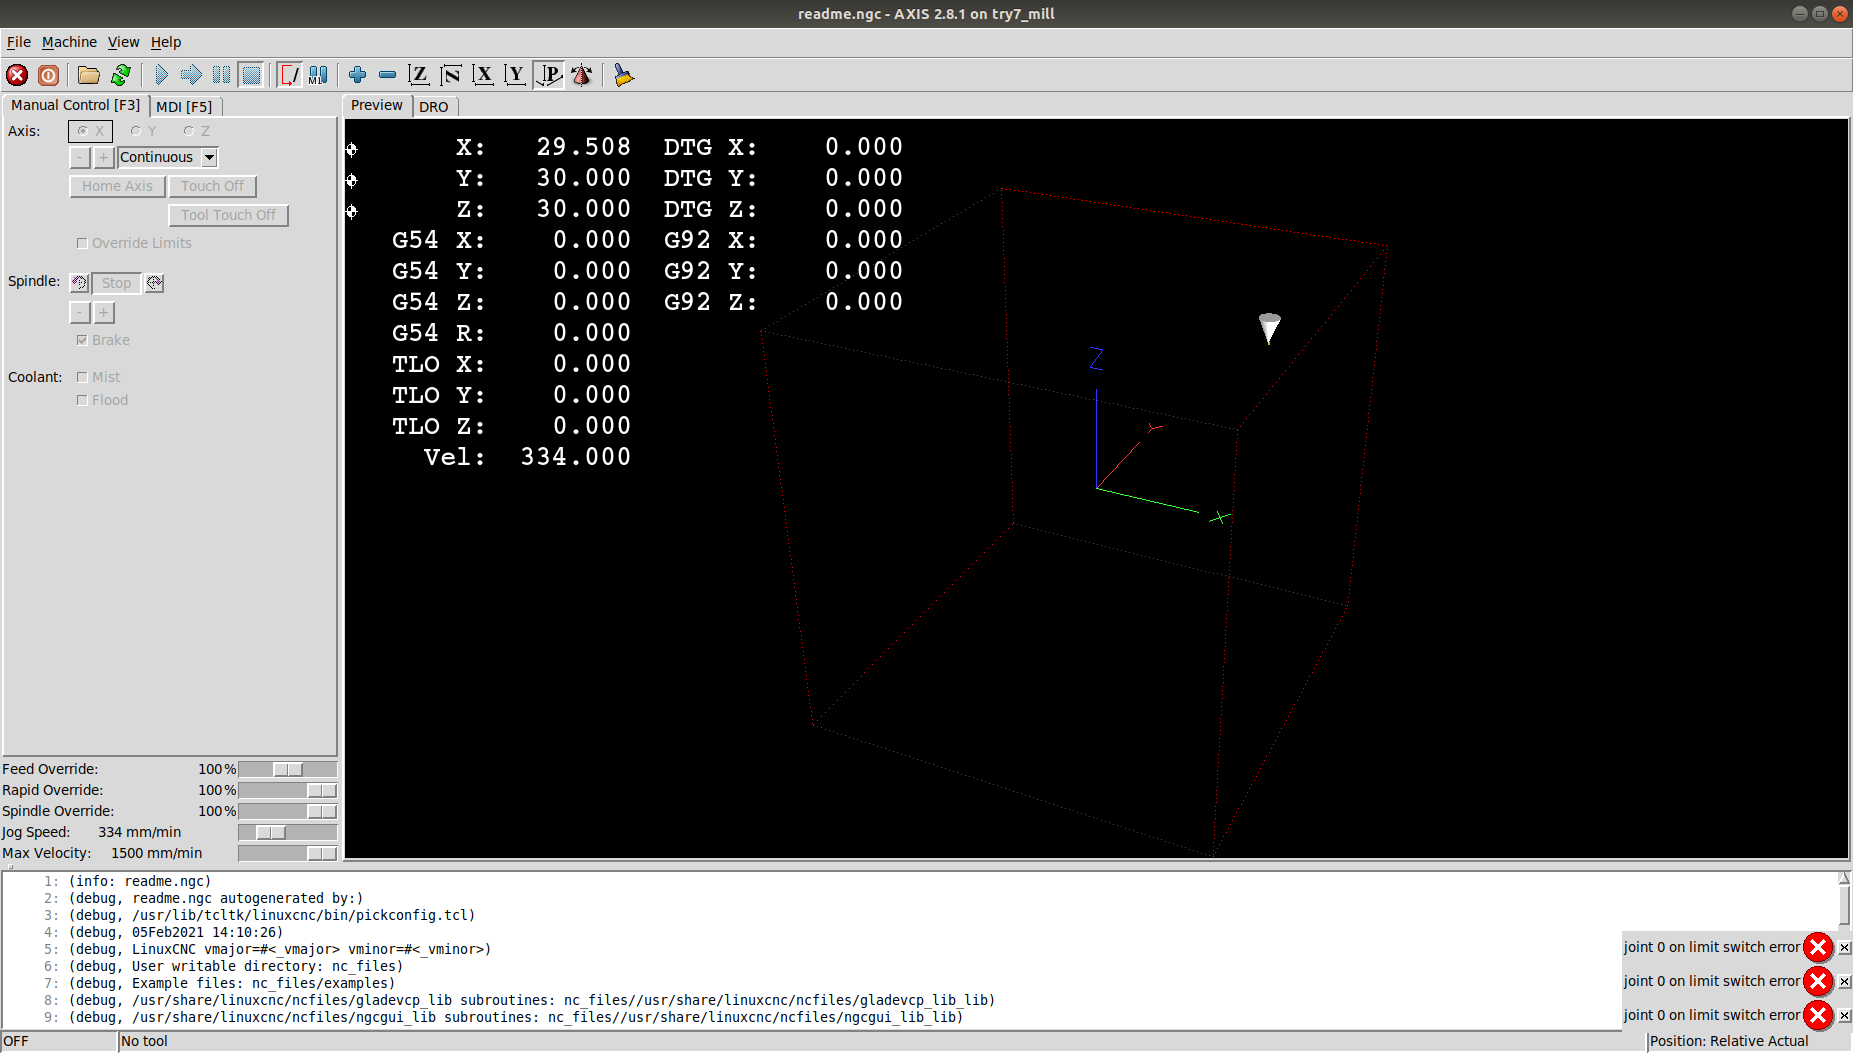Toggle the Flood coolant checkbox
Image resolution: width=1853 pixels, height=1053 pixels.
[82, 400]
